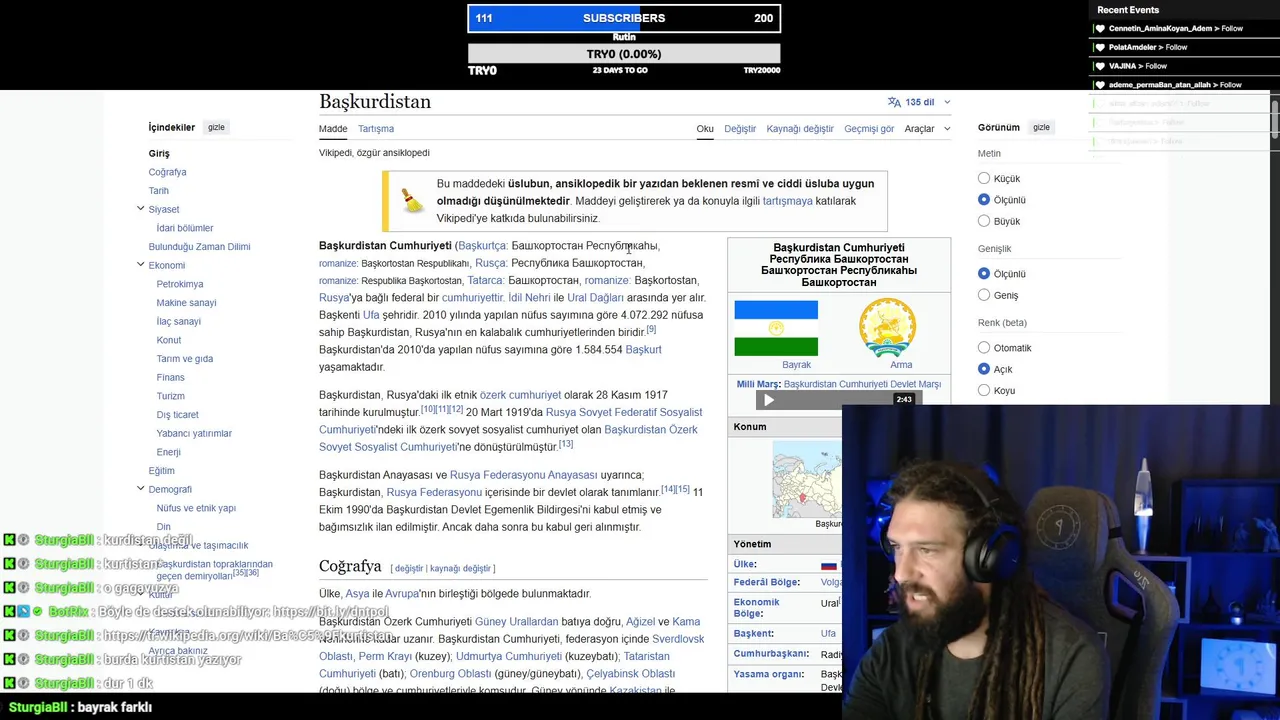Go to Giriş in contents
Image resolution: width=1280 pixels, height=720 pixels.
(159, 154)
